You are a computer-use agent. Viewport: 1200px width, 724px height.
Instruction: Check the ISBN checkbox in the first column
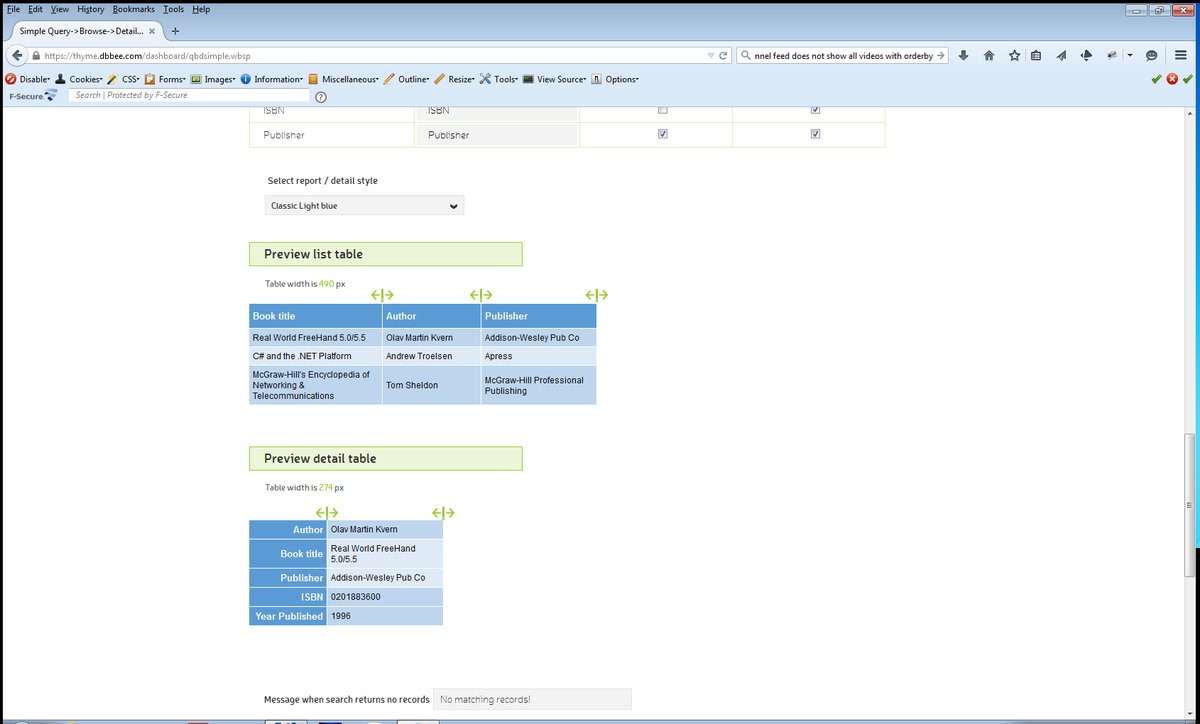(x=662, y=110)
